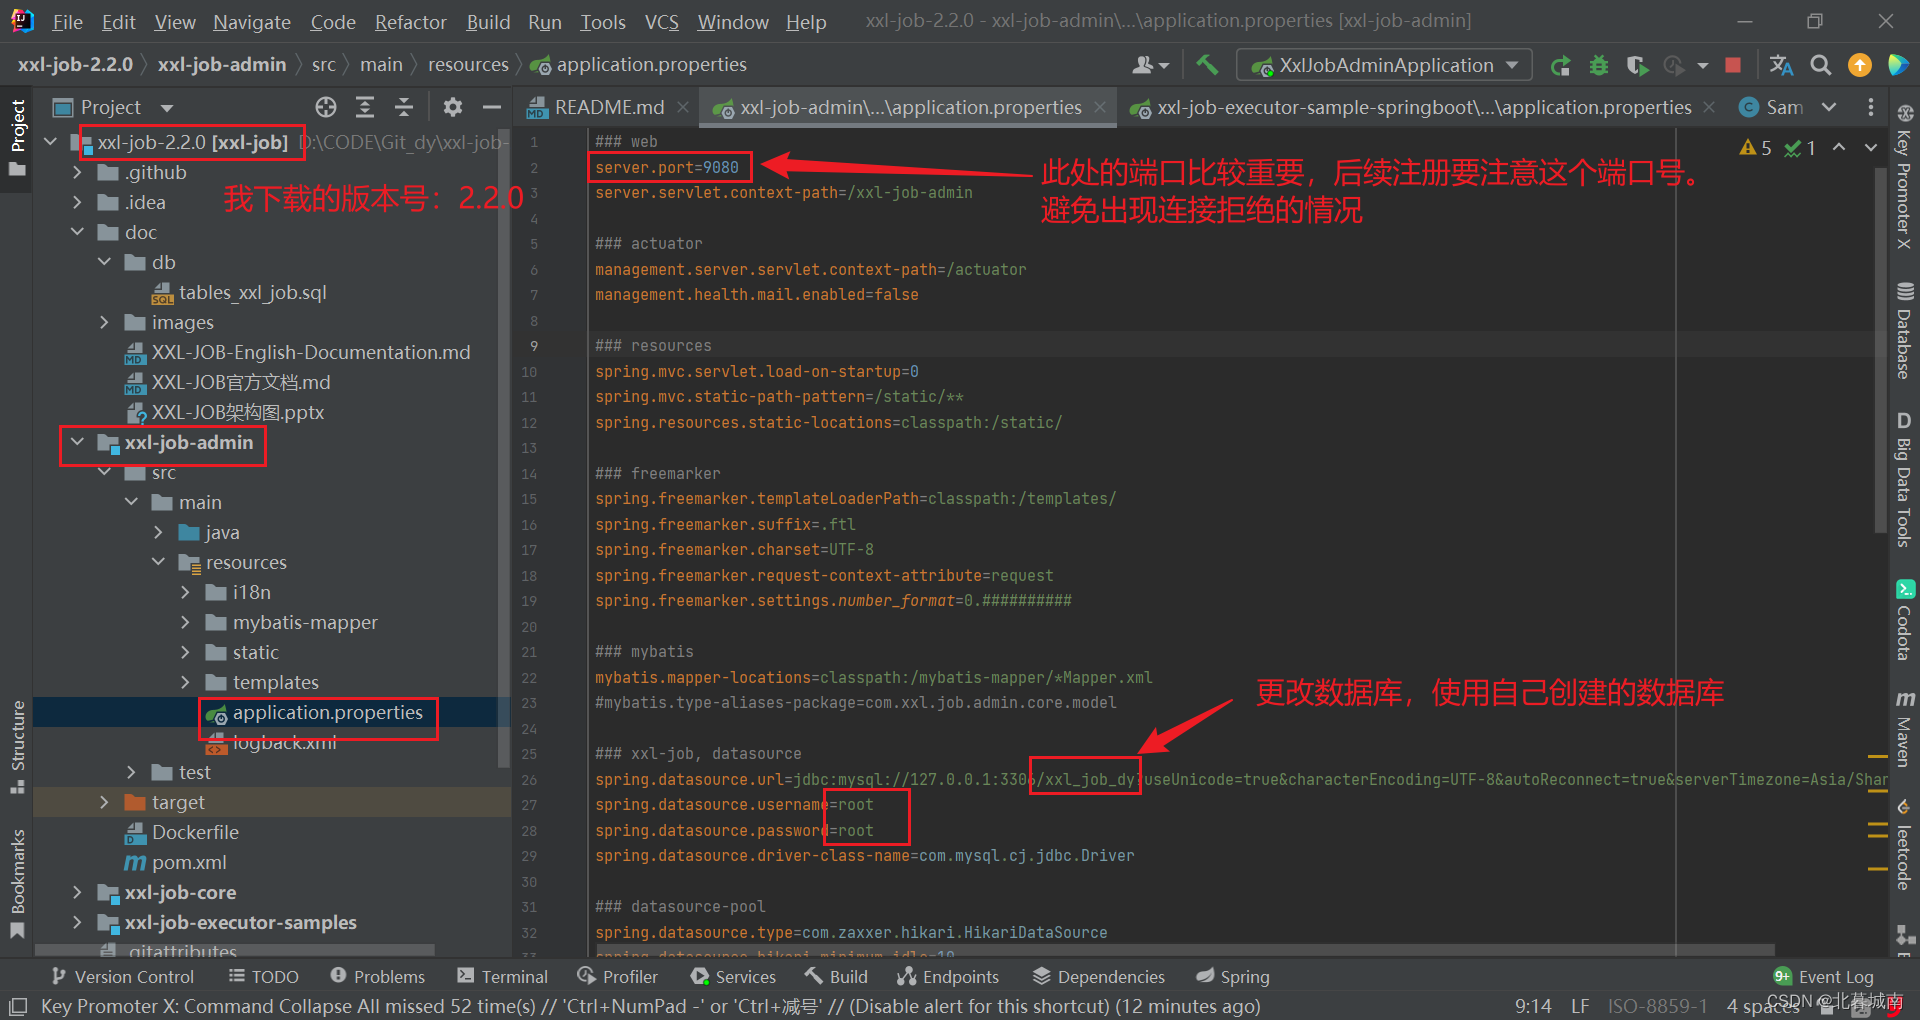Expand all project tree nodes icon

(365, 107)
